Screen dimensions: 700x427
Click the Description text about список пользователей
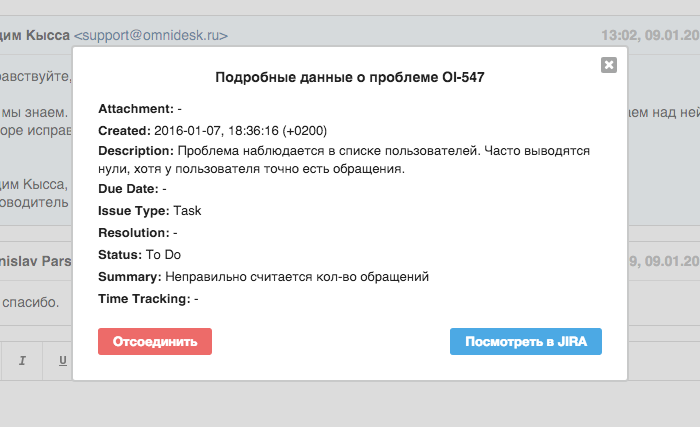[x=344, y=160]
